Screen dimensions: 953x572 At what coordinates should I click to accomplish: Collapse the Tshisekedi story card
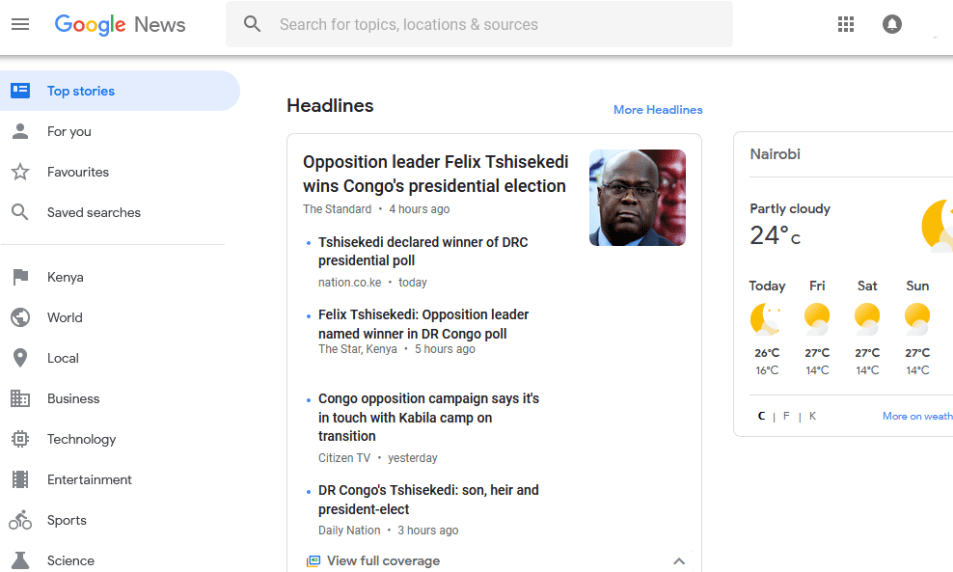679,561
